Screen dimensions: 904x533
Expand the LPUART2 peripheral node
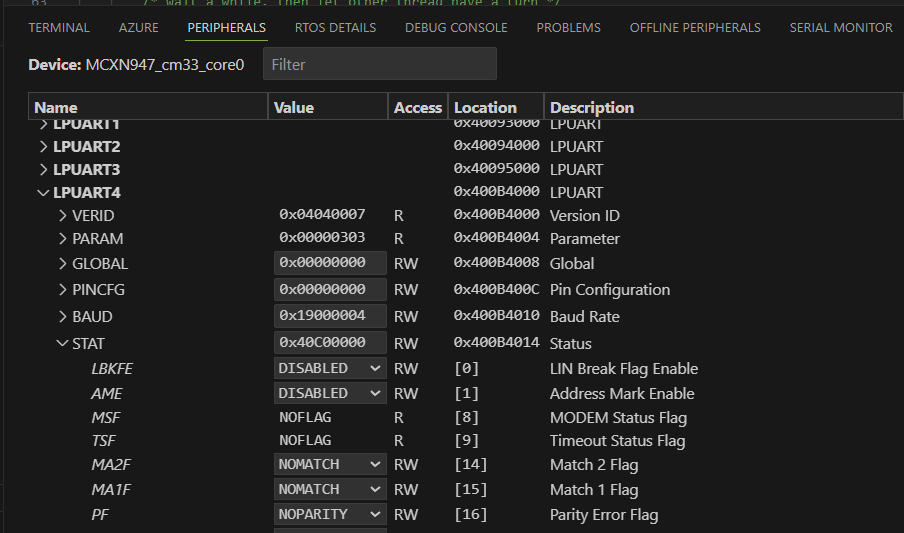(43, 147)
